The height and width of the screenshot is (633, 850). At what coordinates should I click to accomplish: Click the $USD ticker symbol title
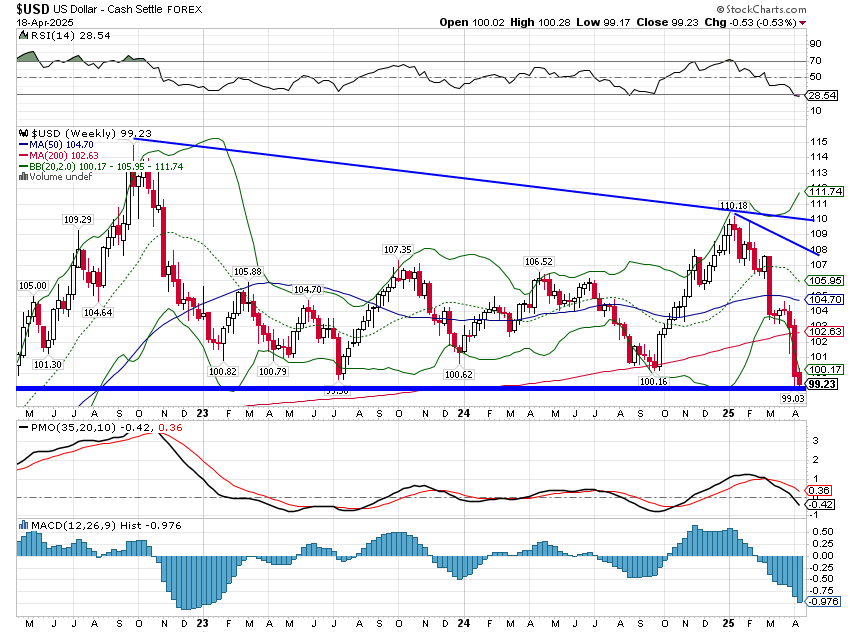pos(35,7)
